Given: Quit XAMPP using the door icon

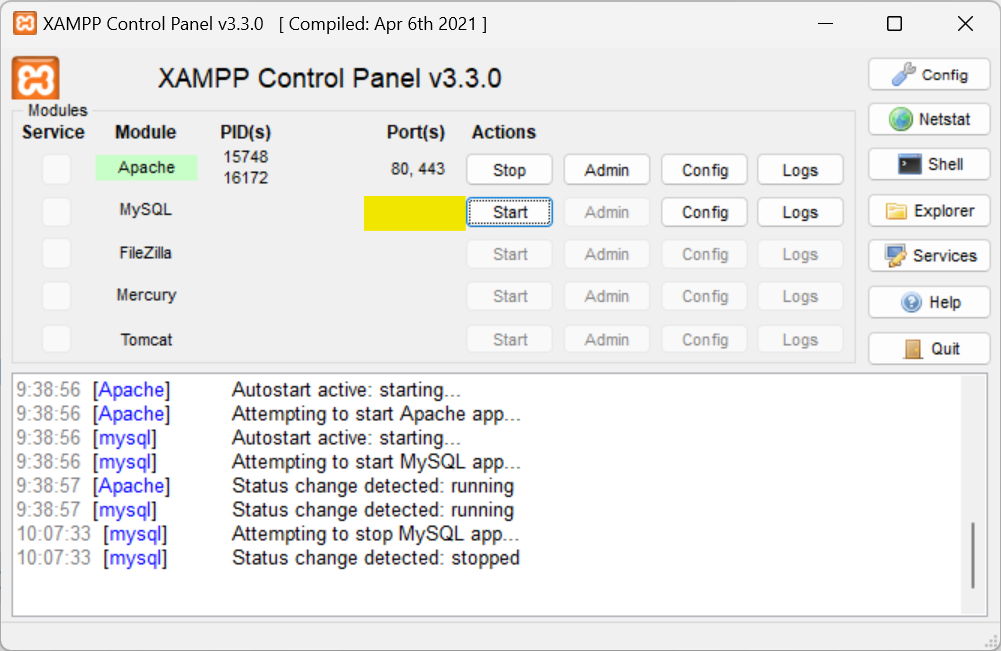Looking at the screenshot, I should pos(912,348).
